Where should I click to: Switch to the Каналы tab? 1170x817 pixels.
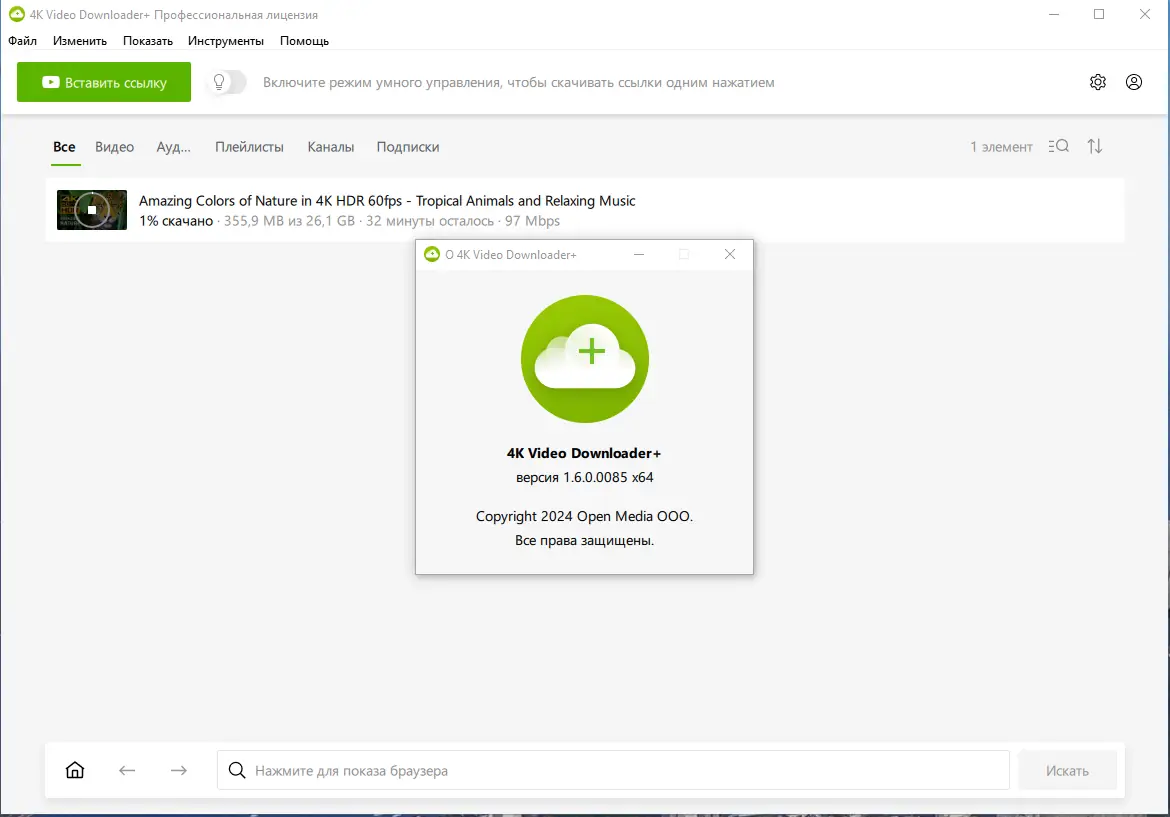(x=331, y=147)
